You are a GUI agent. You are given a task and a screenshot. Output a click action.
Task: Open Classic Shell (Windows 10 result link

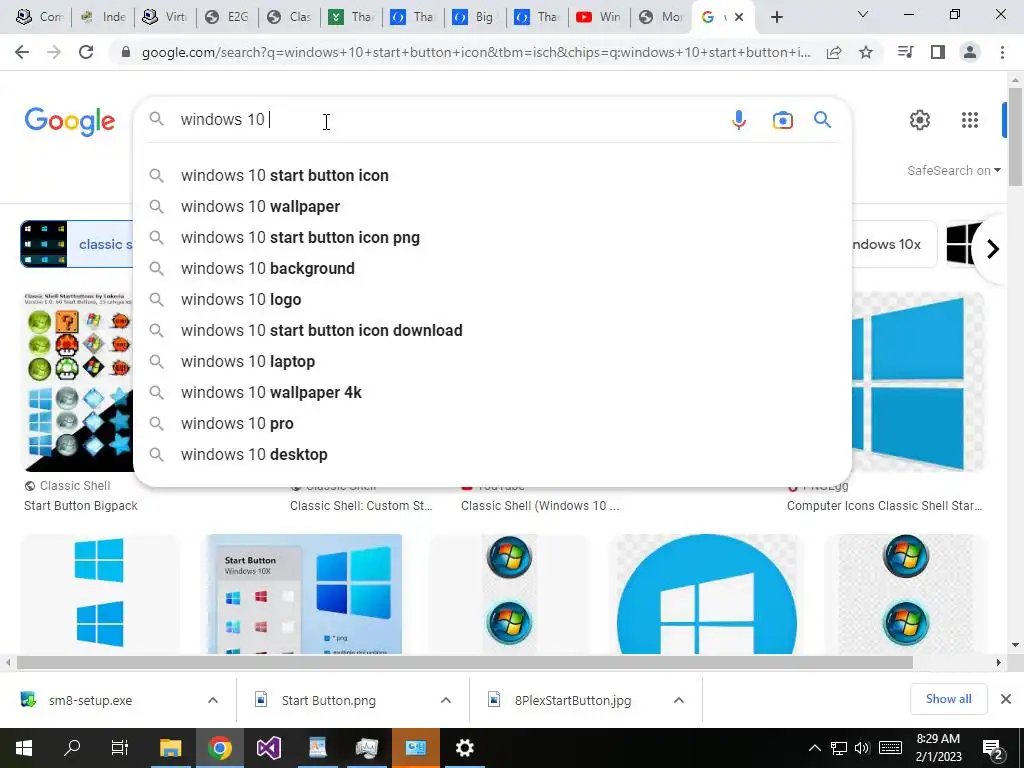click(x=540, y=505)
